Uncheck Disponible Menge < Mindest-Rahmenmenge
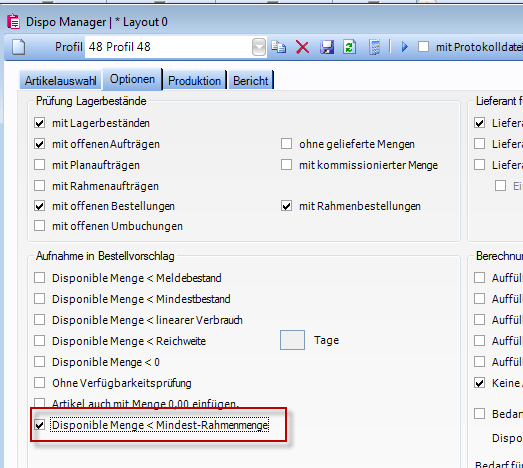 40,425
